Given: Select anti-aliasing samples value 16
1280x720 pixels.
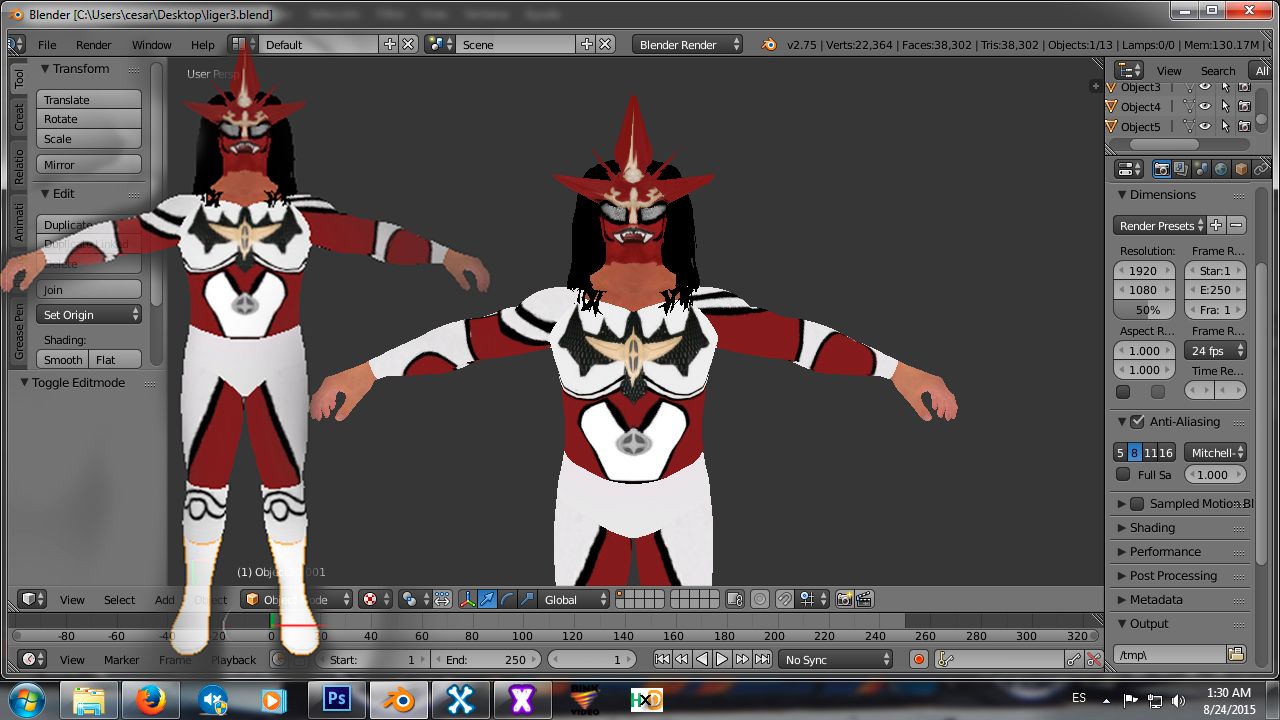Looking at the screenshot, I should pos(1166,453).
